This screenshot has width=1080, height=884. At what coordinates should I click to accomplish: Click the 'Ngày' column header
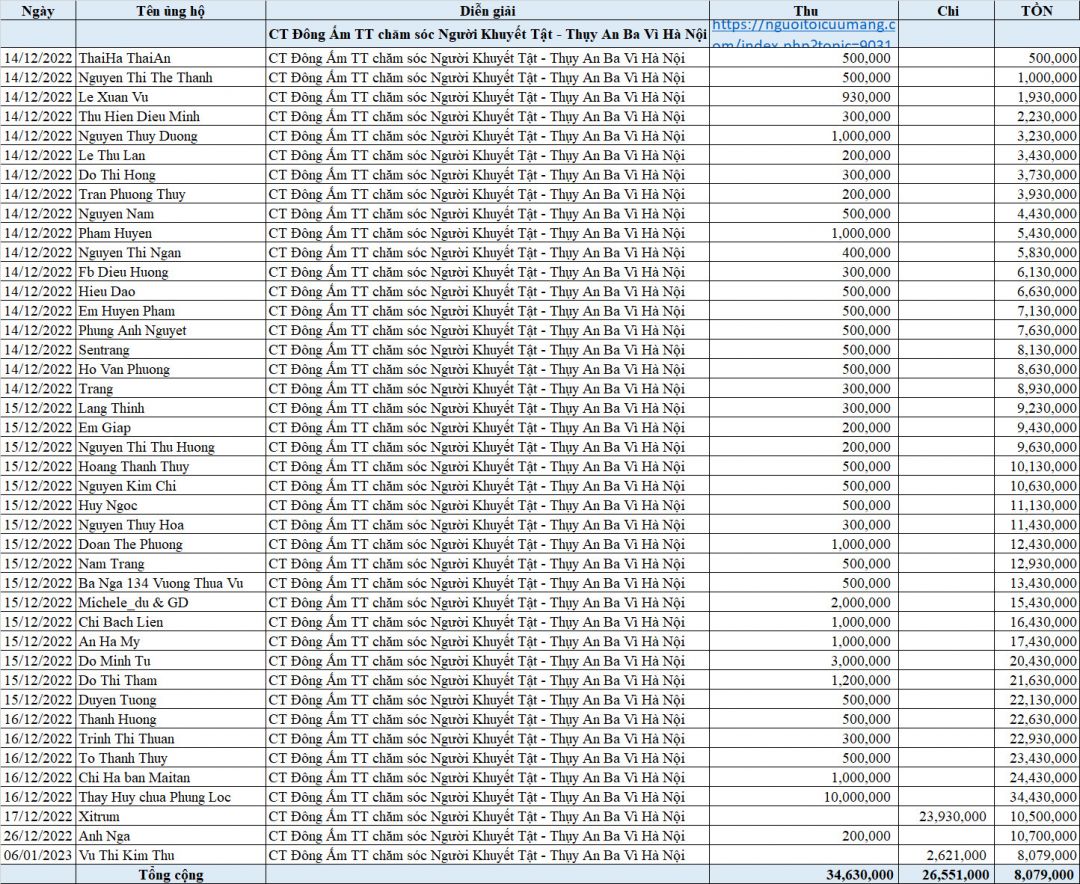(x=37, y=11)
